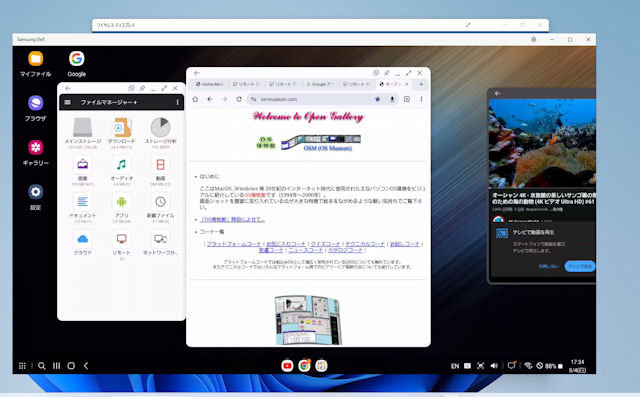Open Chrome tab switcher icon

tap(407, 99)
